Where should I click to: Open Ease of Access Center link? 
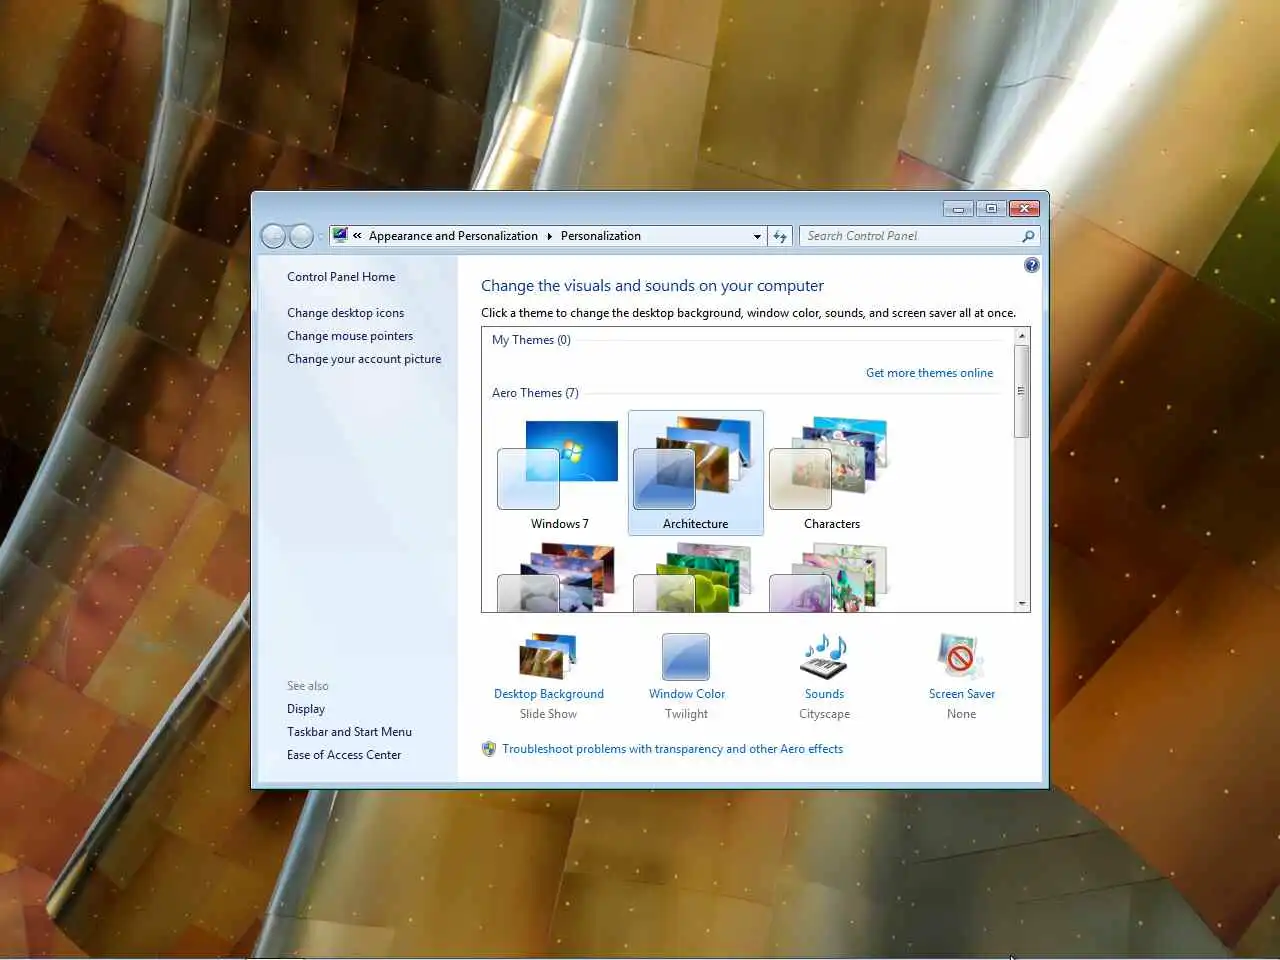click(344, 755)
